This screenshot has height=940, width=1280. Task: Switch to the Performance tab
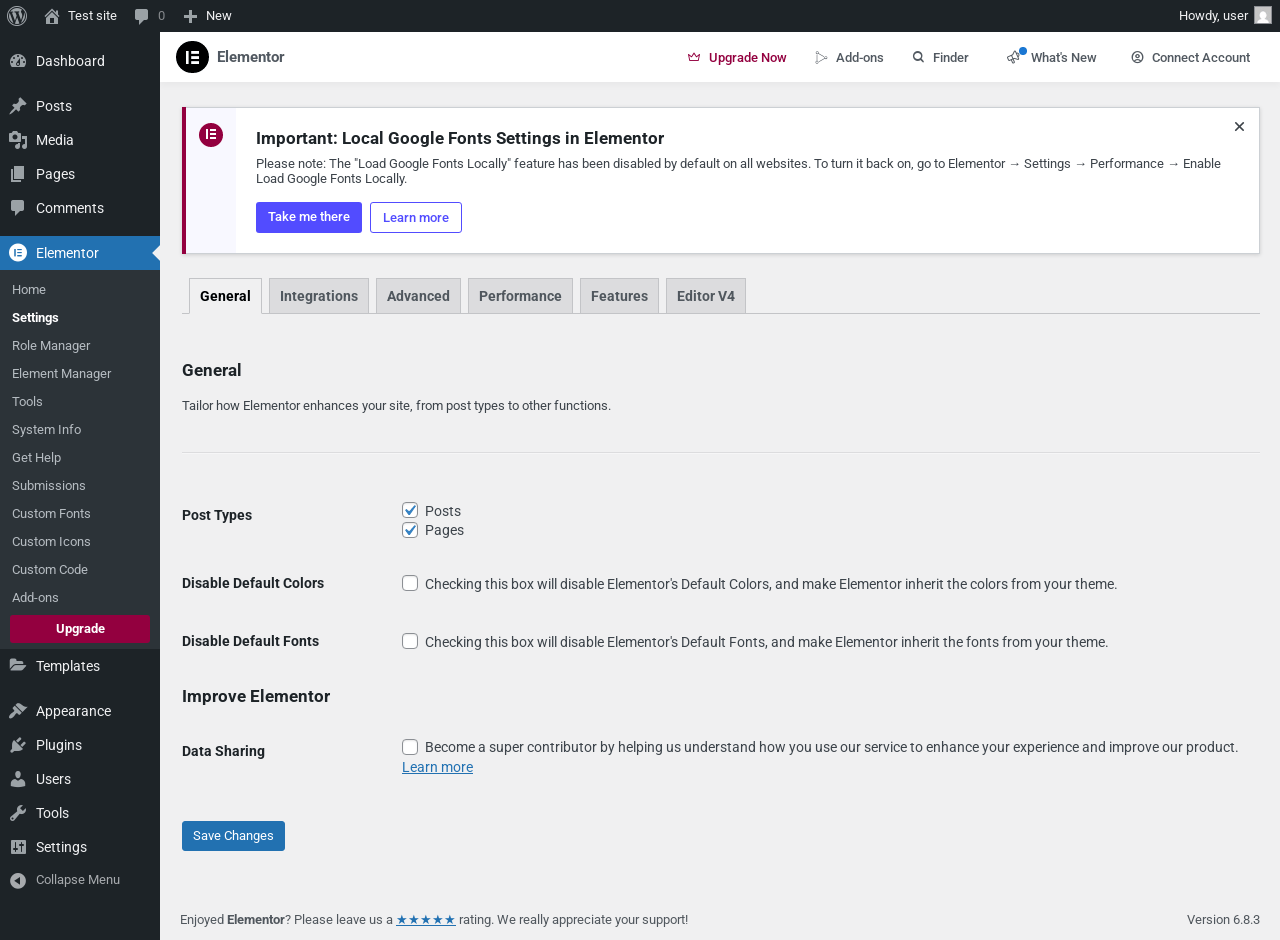point(520,296)
